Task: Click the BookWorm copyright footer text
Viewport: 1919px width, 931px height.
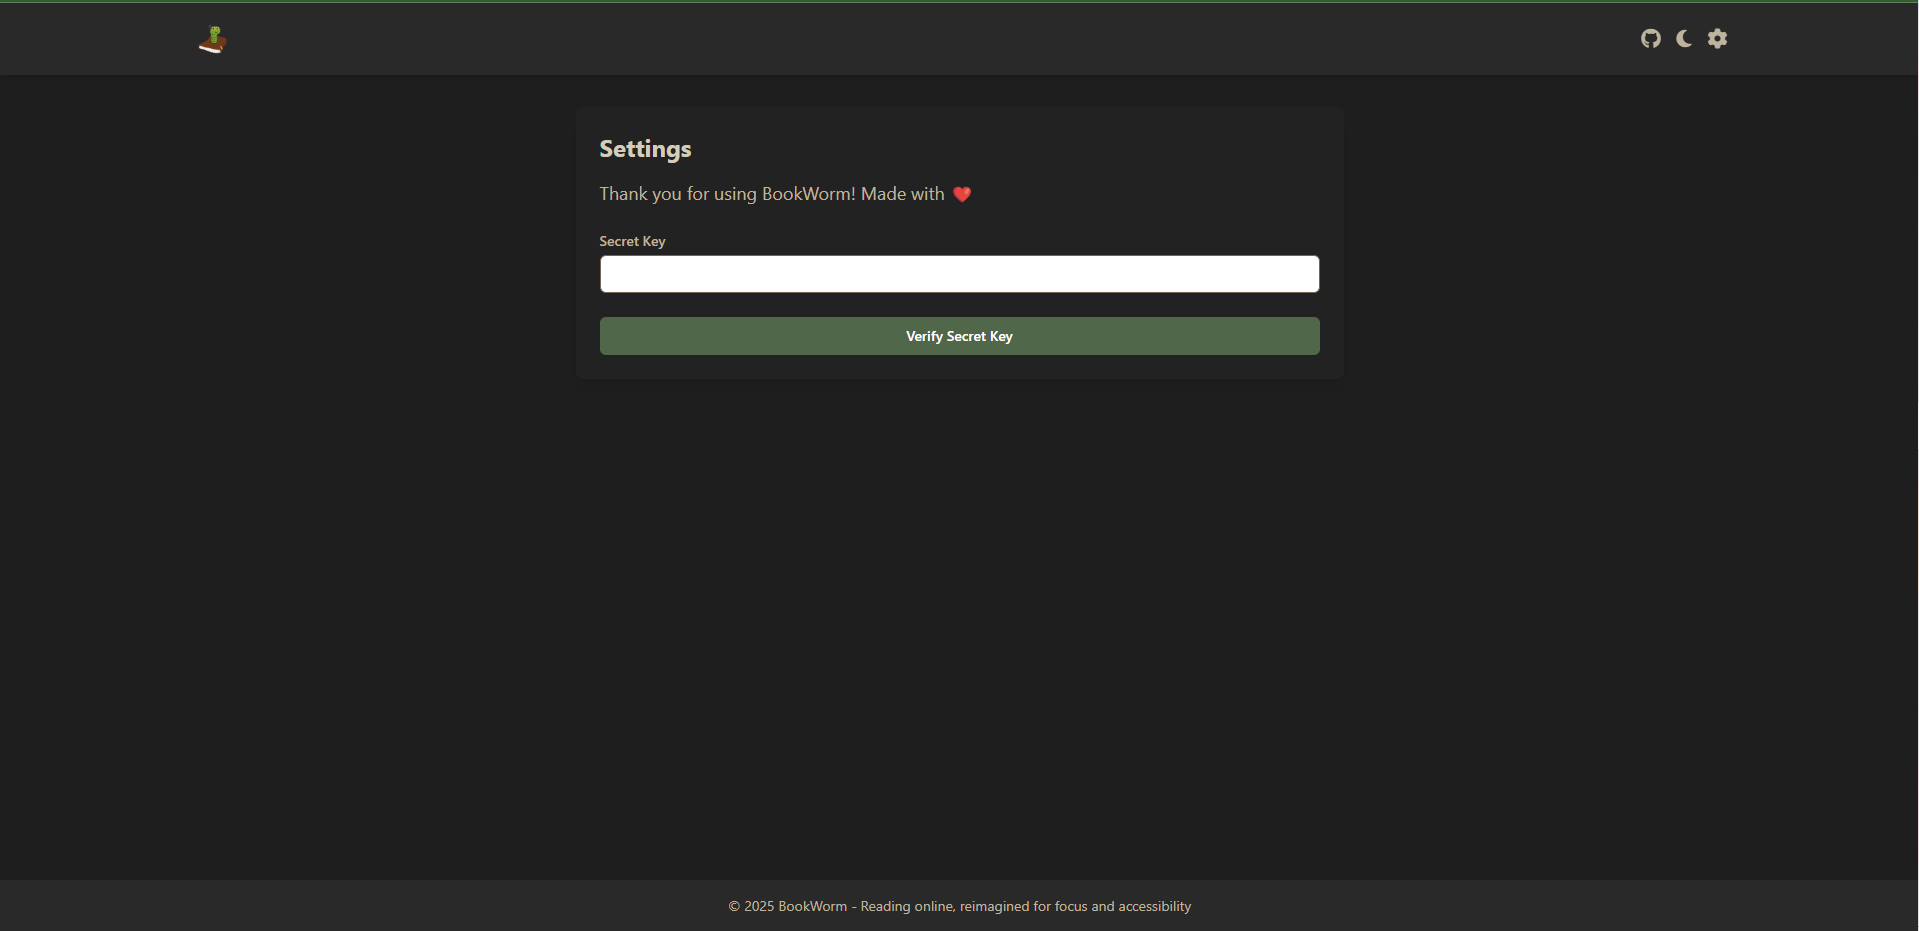Action: pos(959,906)
